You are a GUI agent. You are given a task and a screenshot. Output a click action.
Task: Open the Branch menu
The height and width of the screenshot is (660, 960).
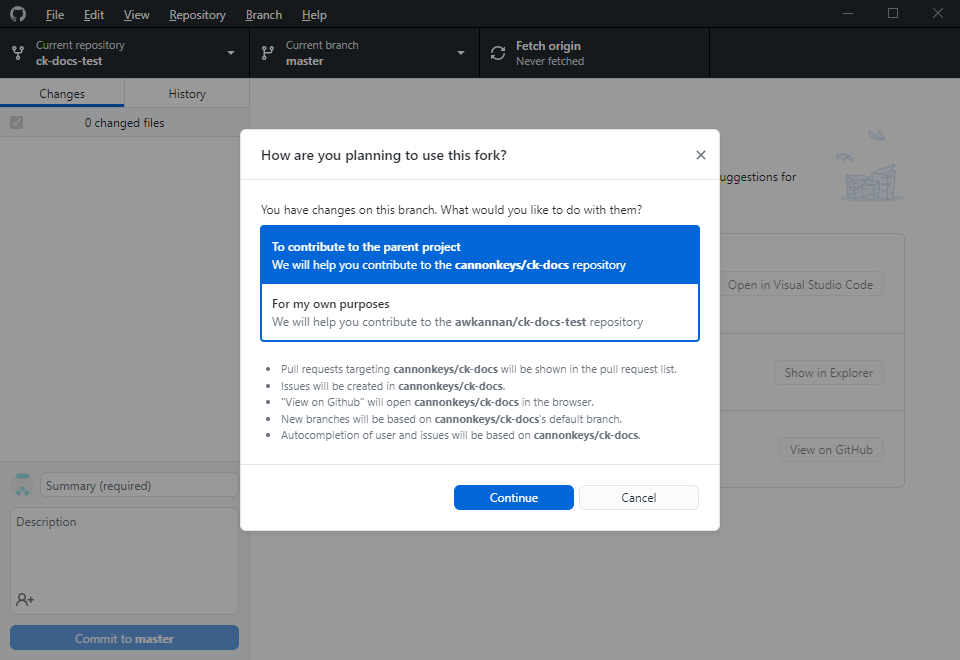(264, 15)
